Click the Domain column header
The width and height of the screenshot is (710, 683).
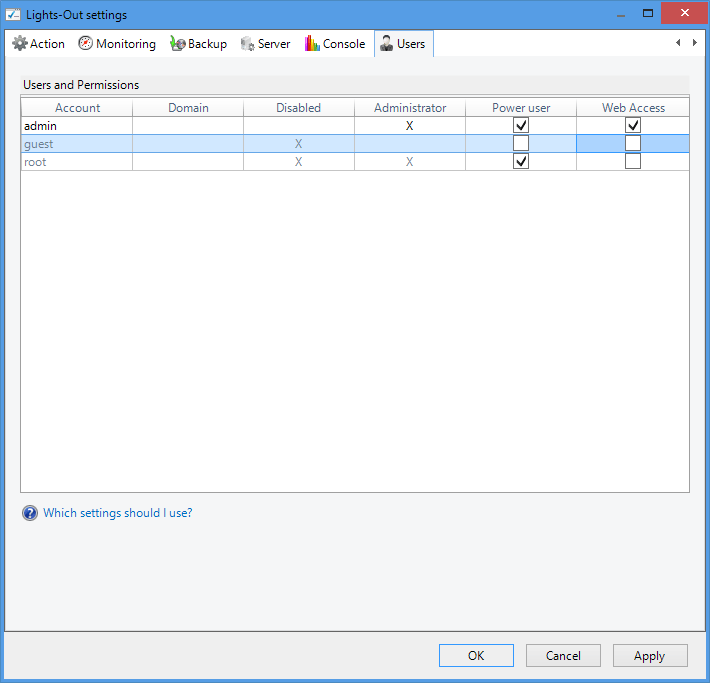coord(188,108)
